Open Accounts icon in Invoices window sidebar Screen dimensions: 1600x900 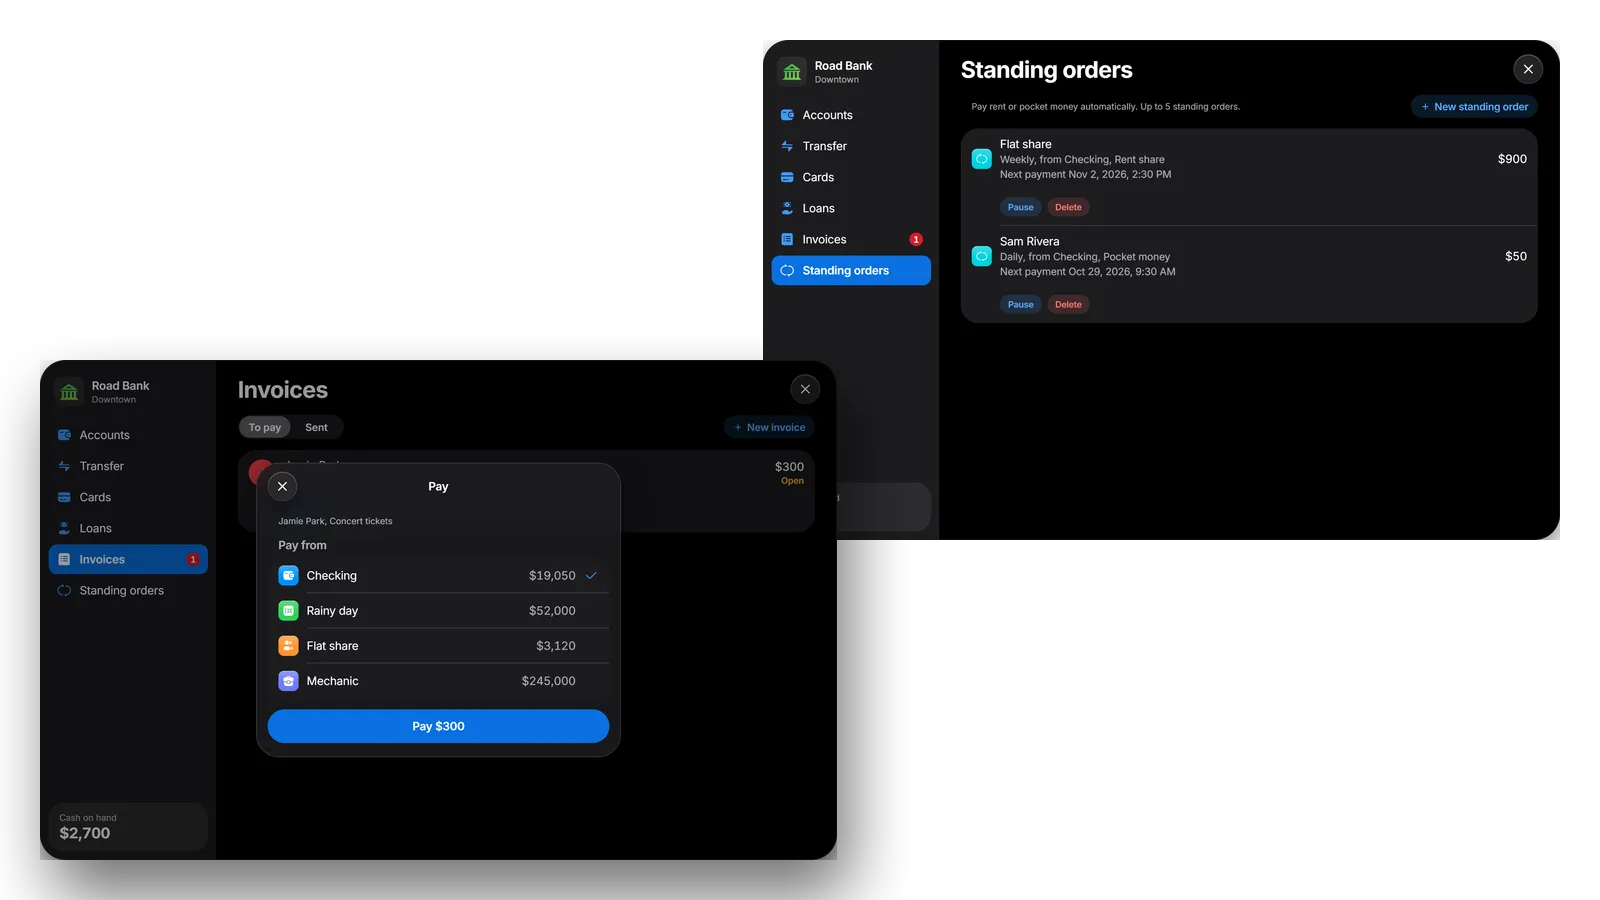(x=64, y=435)
